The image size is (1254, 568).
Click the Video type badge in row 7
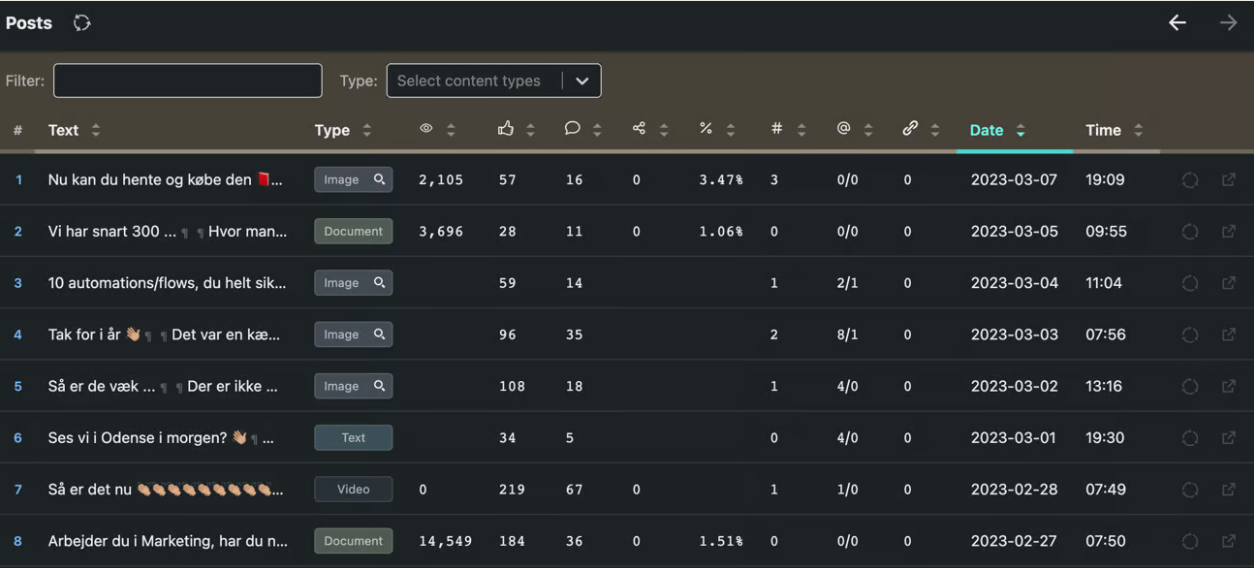pos(353,489)
